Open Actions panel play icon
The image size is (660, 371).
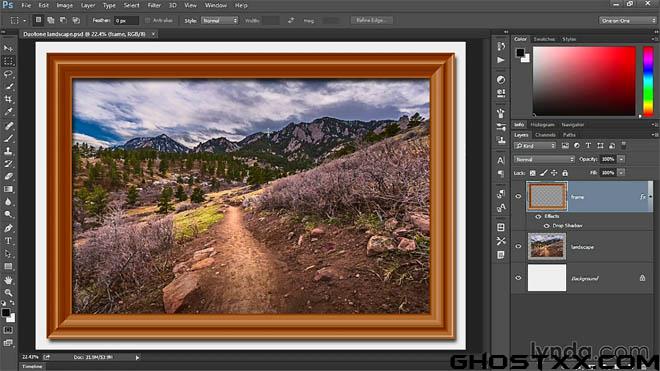pyautogui.click(x=500, y=60)
